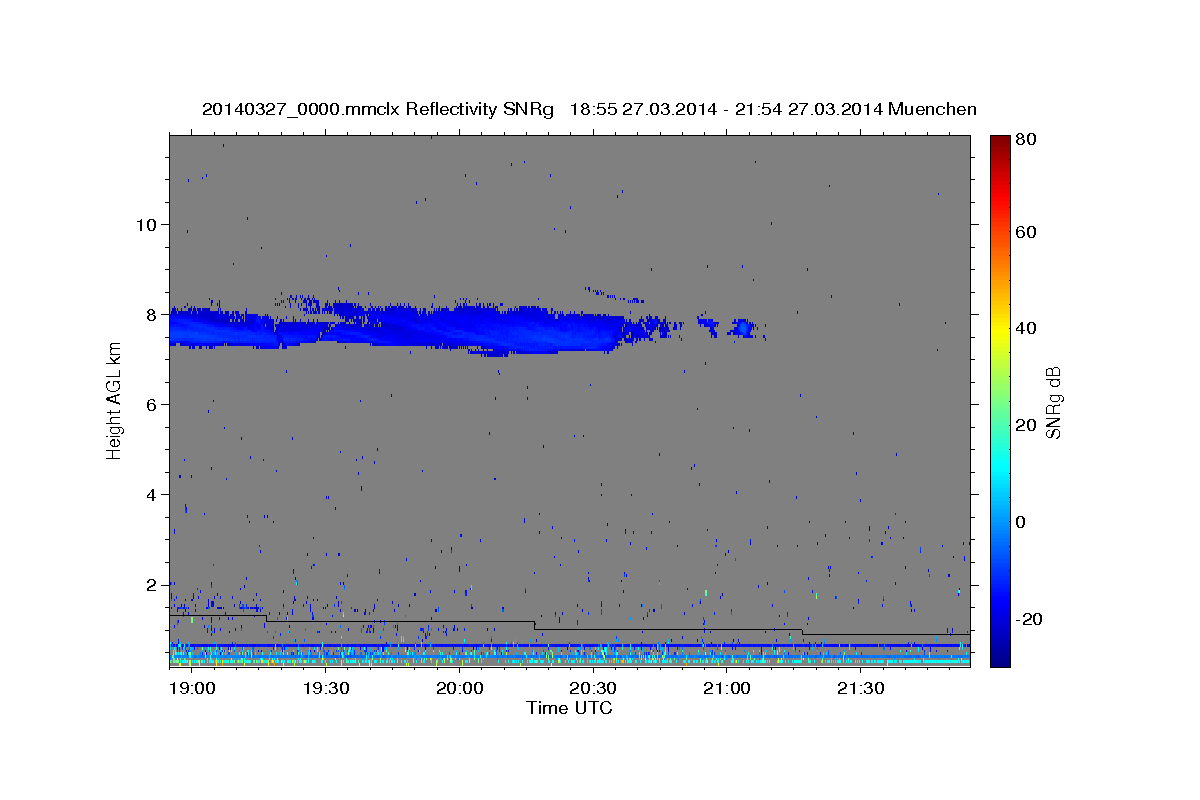
Task: Click the 19:30 time tick label
Action: point(326,689)
